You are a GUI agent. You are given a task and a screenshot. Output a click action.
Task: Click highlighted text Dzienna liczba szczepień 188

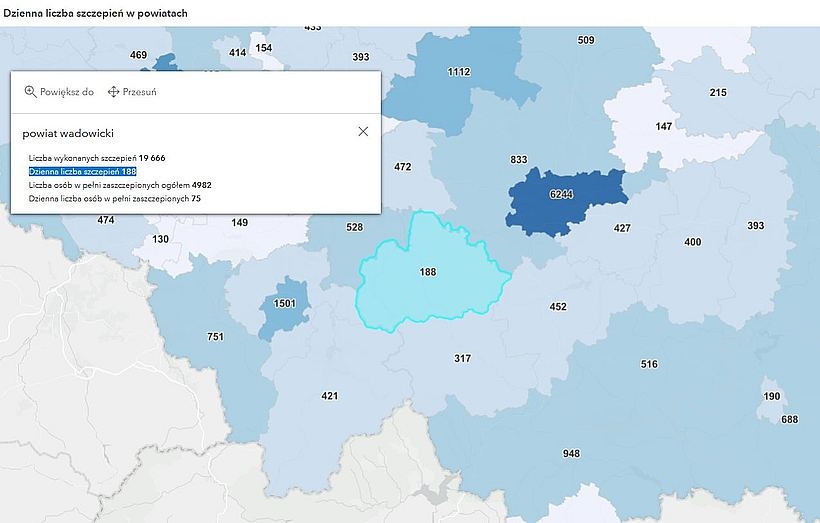[x=83, y=172]
